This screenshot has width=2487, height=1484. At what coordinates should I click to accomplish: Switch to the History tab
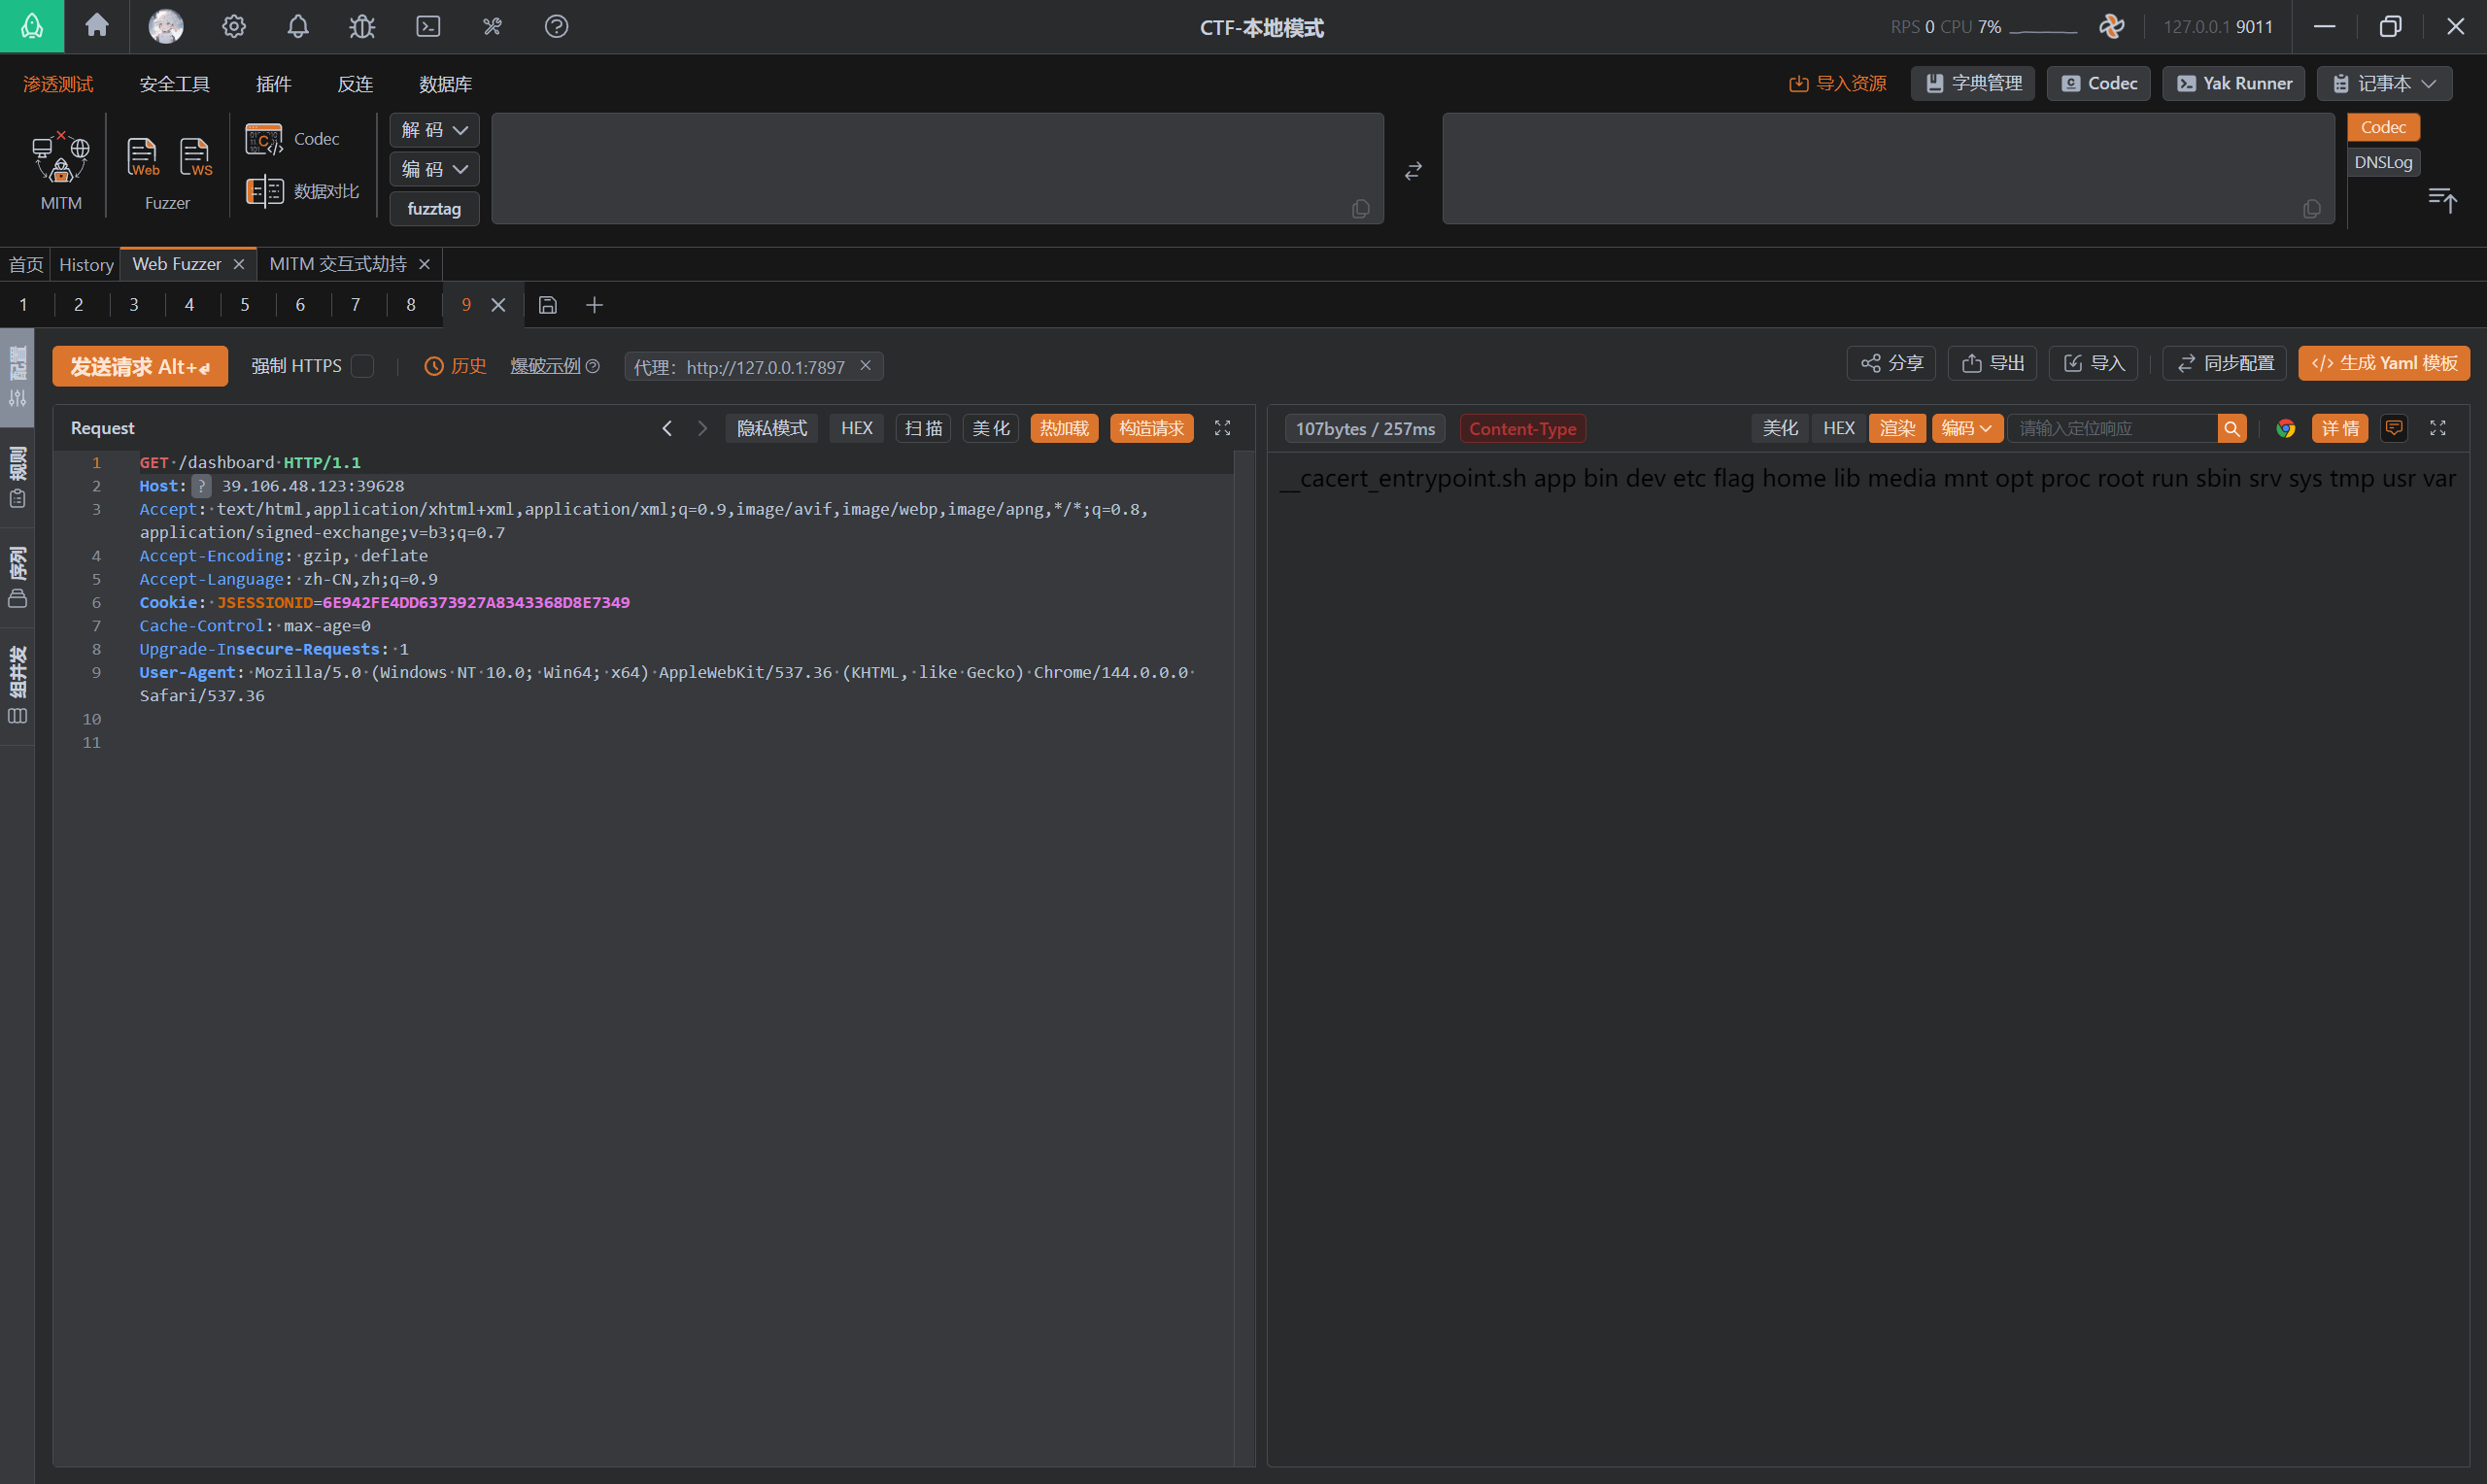click(86, 264)
